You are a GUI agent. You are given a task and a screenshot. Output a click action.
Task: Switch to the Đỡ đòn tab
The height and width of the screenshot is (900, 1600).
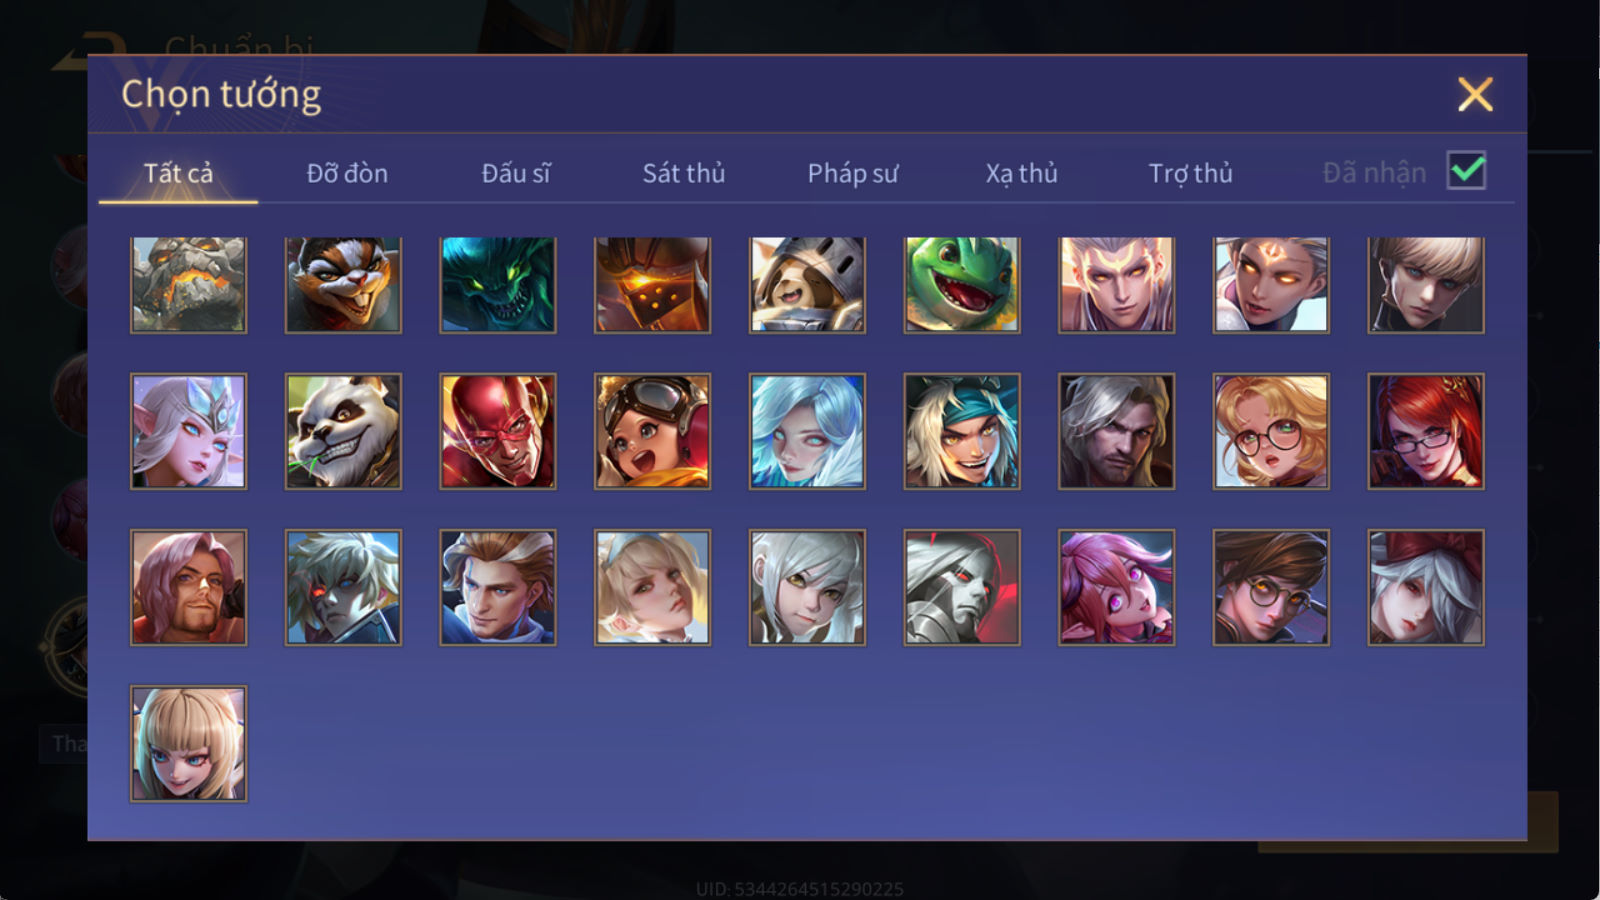tap(347, 173)
